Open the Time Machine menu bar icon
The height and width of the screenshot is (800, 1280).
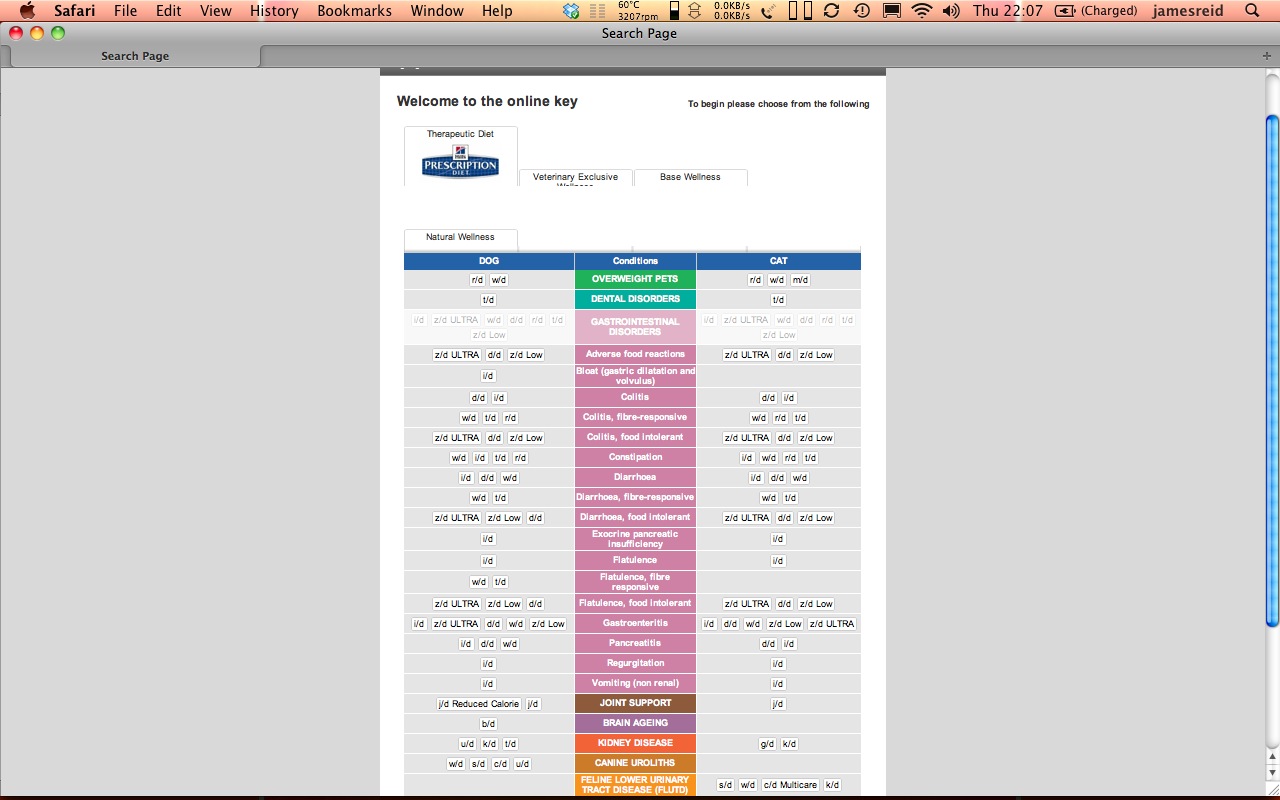pyautogui.click(x=861, y=11)
